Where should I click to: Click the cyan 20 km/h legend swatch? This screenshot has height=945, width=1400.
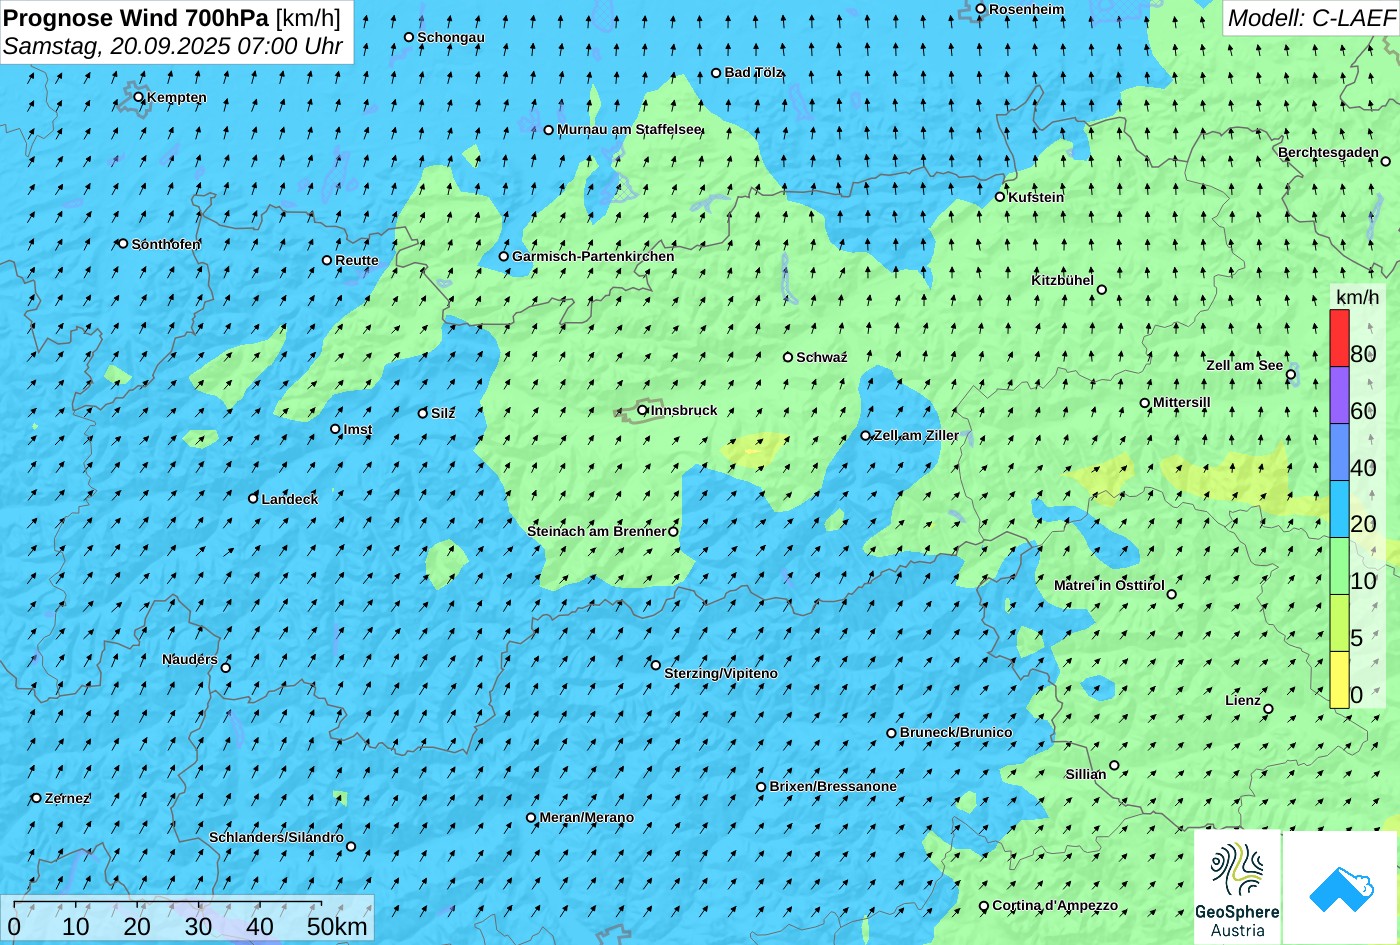(1339, 510)
